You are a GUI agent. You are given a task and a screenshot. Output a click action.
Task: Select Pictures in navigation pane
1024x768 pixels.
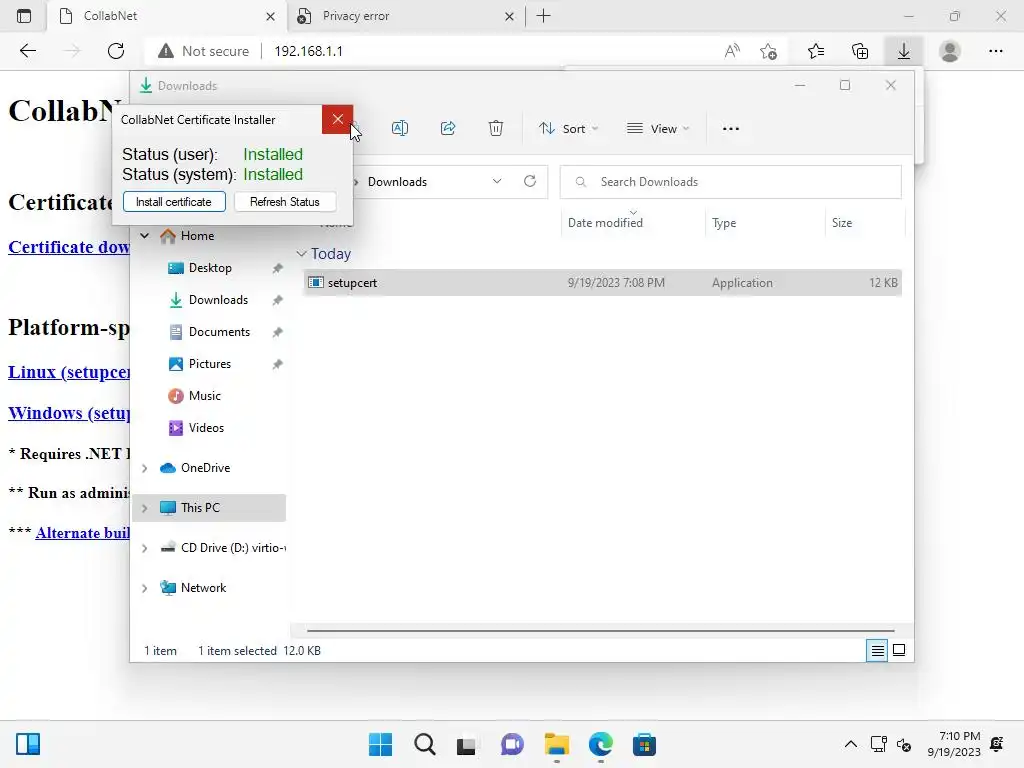coord(210,364)
